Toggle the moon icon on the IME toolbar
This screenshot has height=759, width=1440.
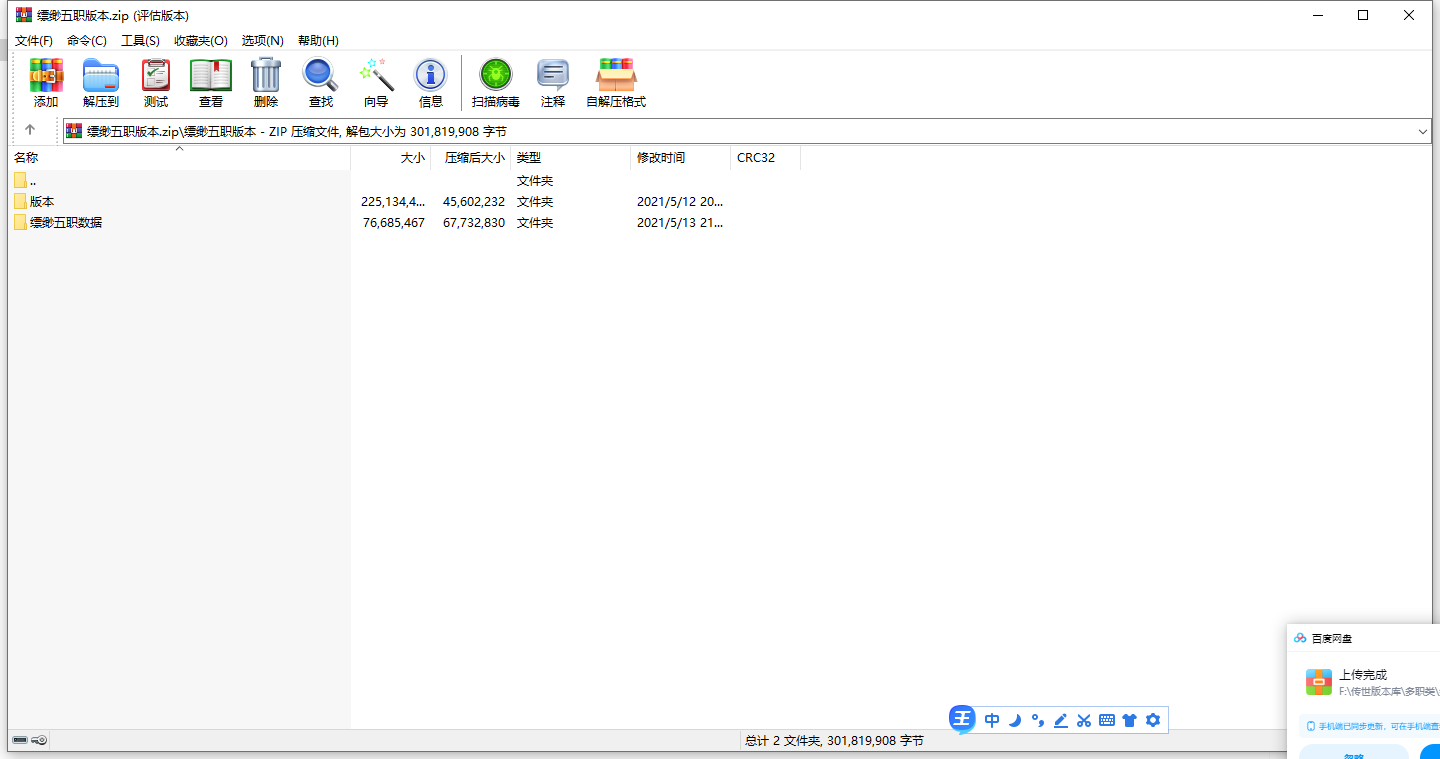click(x=1015, y=720)
